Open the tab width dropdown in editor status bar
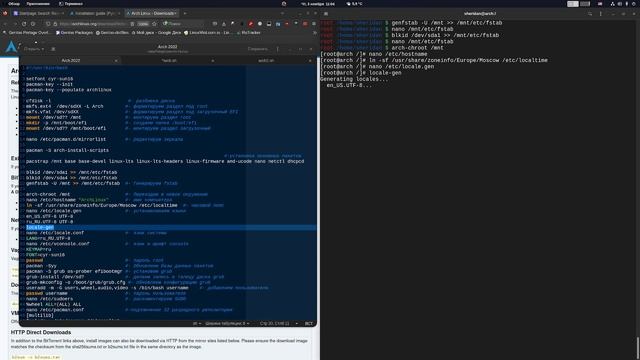Screen dimensions: 640x360 point(227,324)
